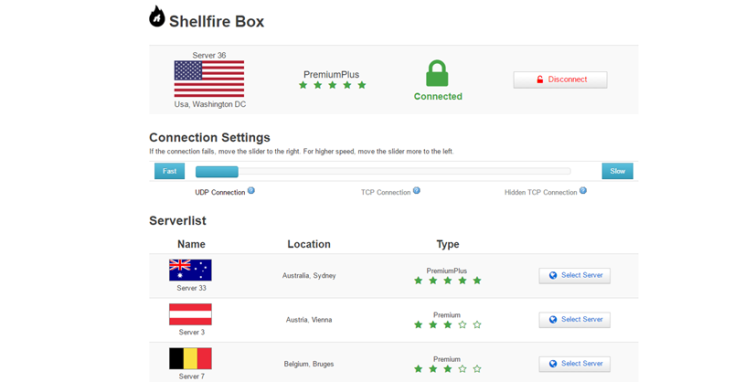Click the Type column header

tap(448, 245)
